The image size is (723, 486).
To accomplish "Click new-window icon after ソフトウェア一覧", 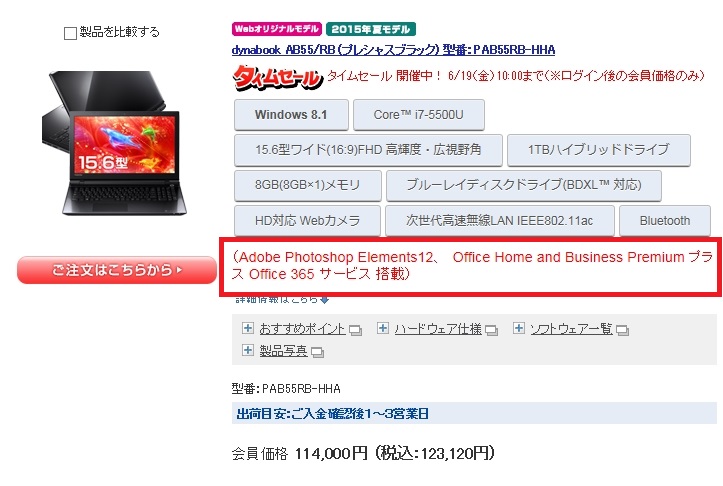I will tap(622, 330).
